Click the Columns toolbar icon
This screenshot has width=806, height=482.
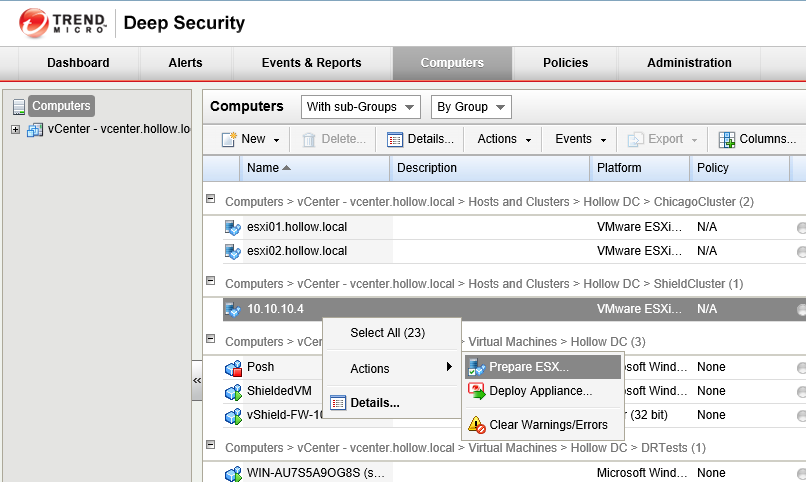pyautogui.click(x=727, y=139)
